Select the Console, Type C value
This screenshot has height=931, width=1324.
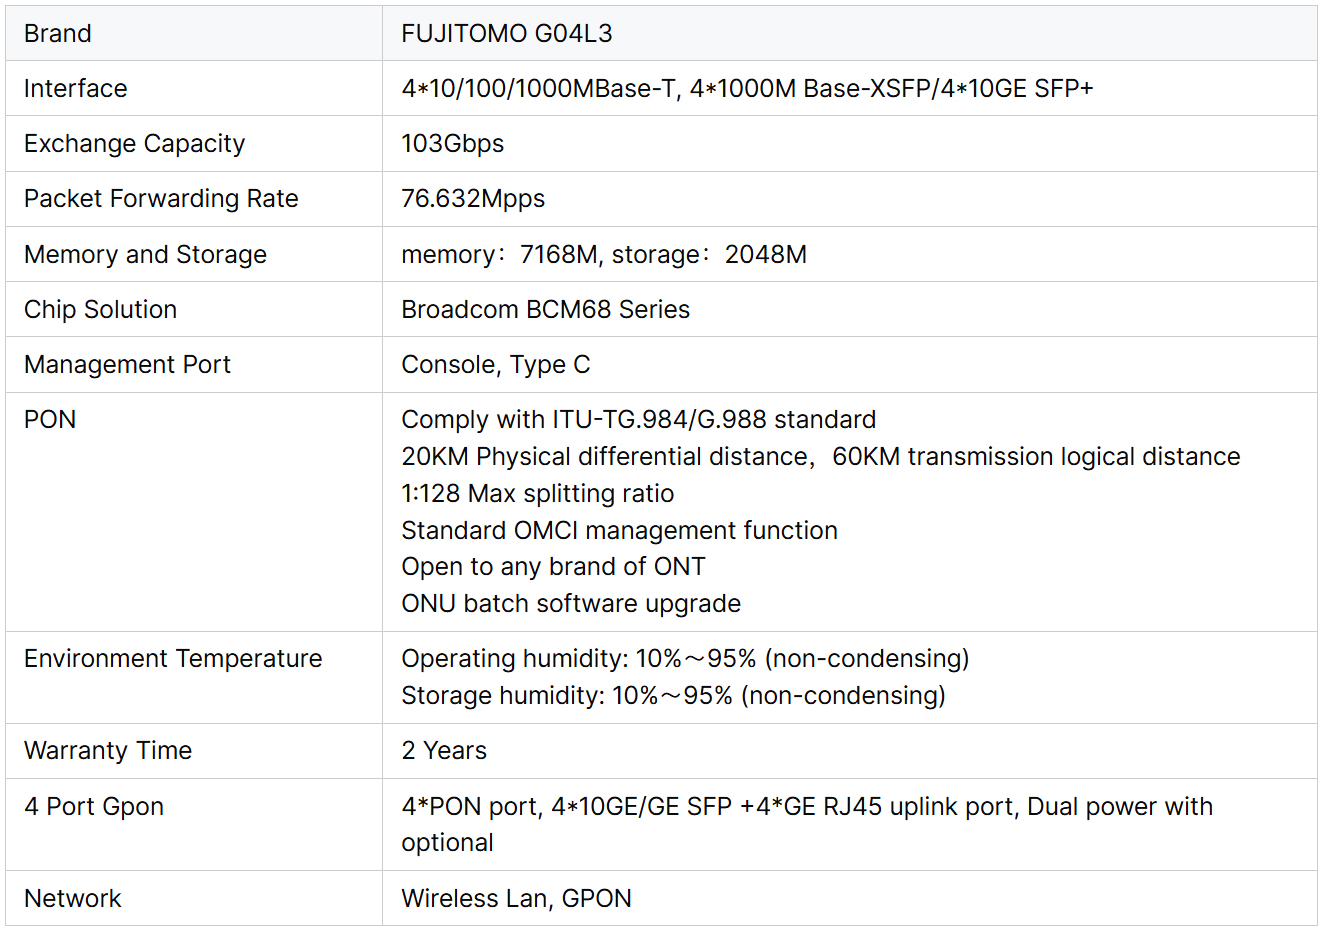pos(495,365)
